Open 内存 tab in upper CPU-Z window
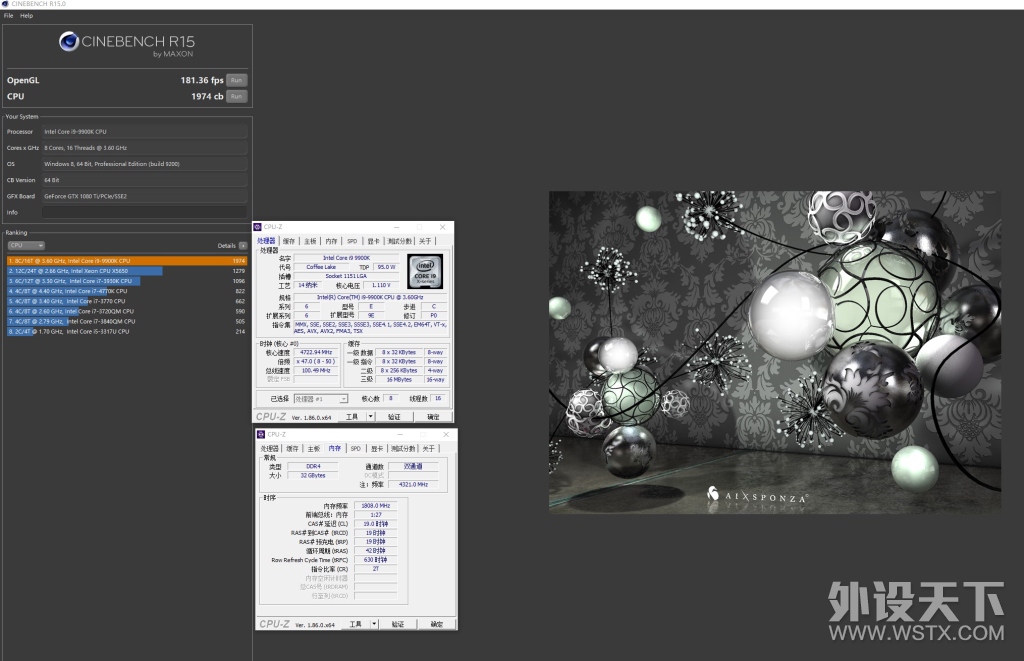The width and height of the screenshot is (1024, 661). tap(331, 241)
